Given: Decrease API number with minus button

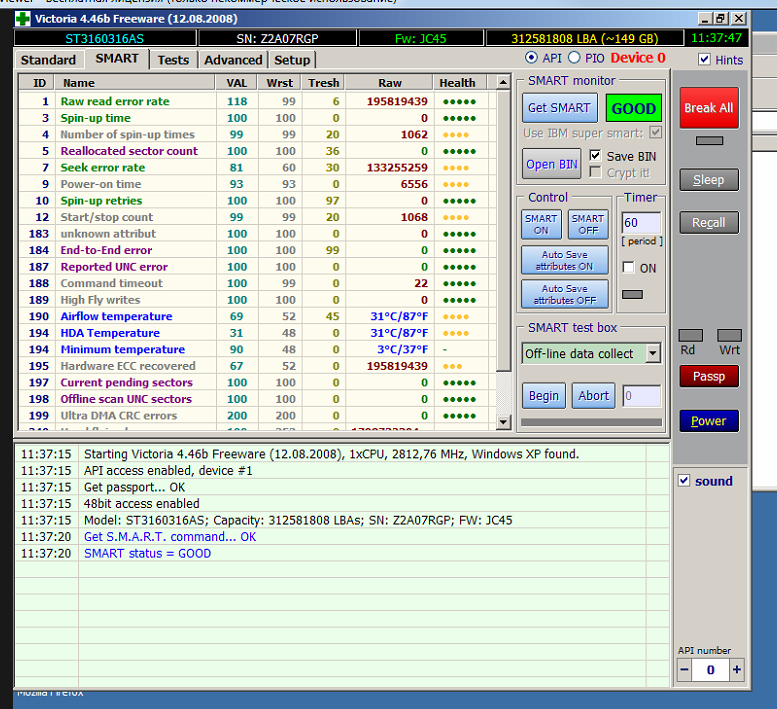Looking at the screenshot, I should 685,670.
